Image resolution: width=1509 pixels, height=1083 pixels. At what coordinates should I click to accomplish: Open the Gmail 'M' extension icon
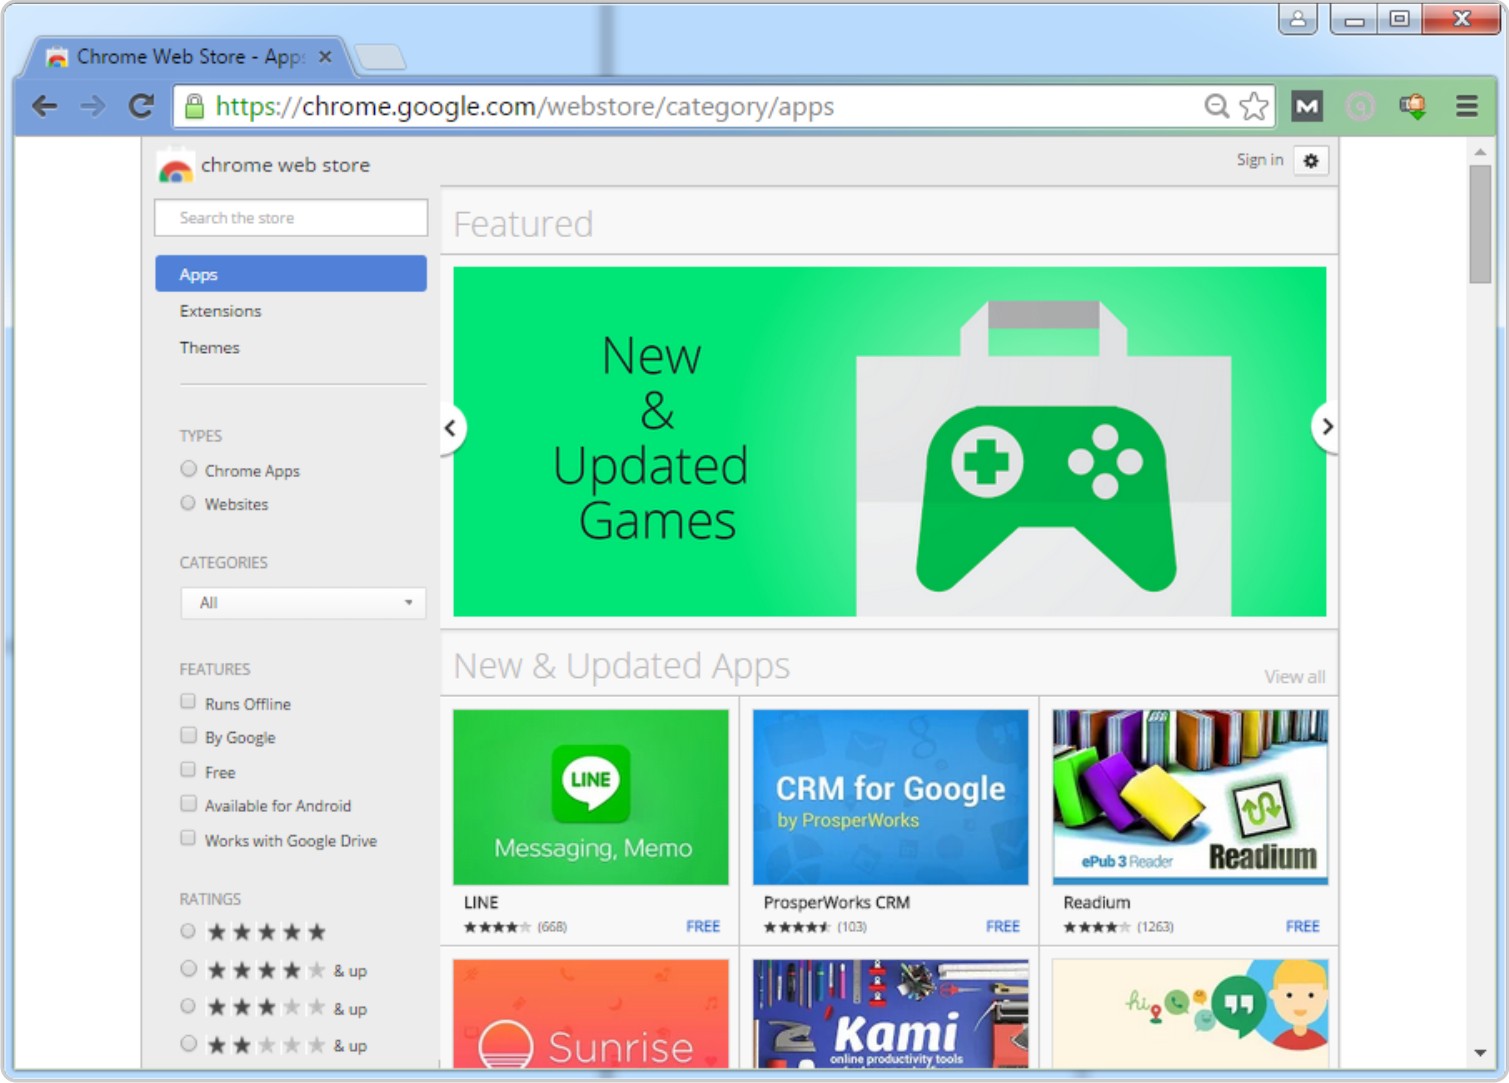[x=1307, y=106]
